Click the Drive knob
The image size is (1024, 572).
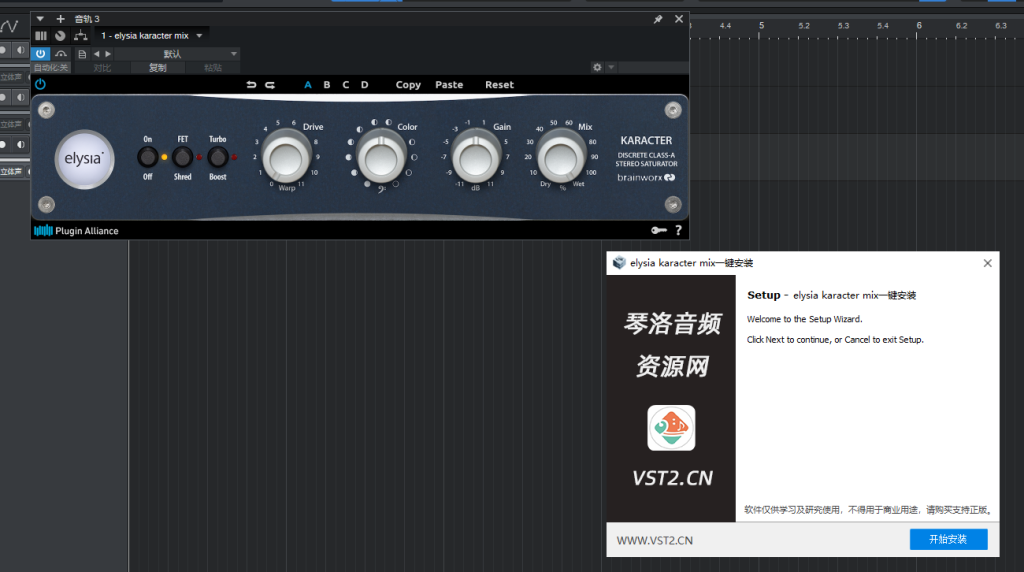coord(286,157)
